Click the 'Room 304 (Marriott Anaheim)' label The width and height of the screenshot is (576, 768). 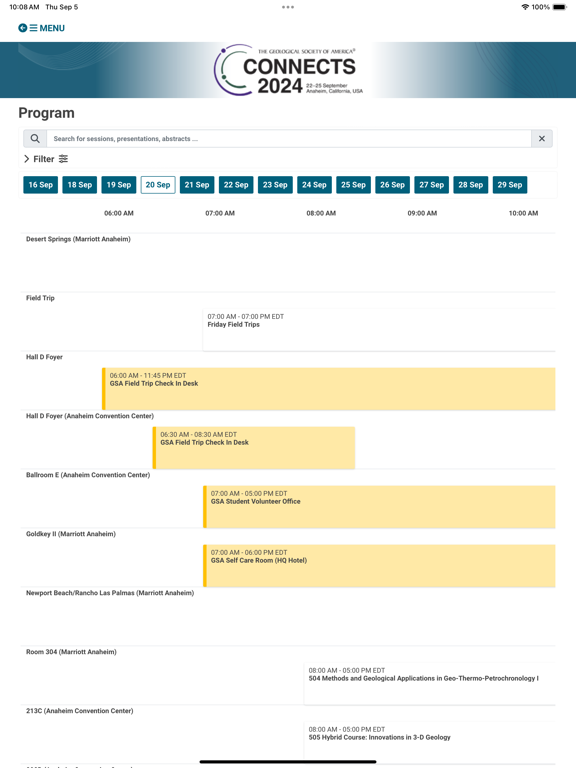click(72, 652)
